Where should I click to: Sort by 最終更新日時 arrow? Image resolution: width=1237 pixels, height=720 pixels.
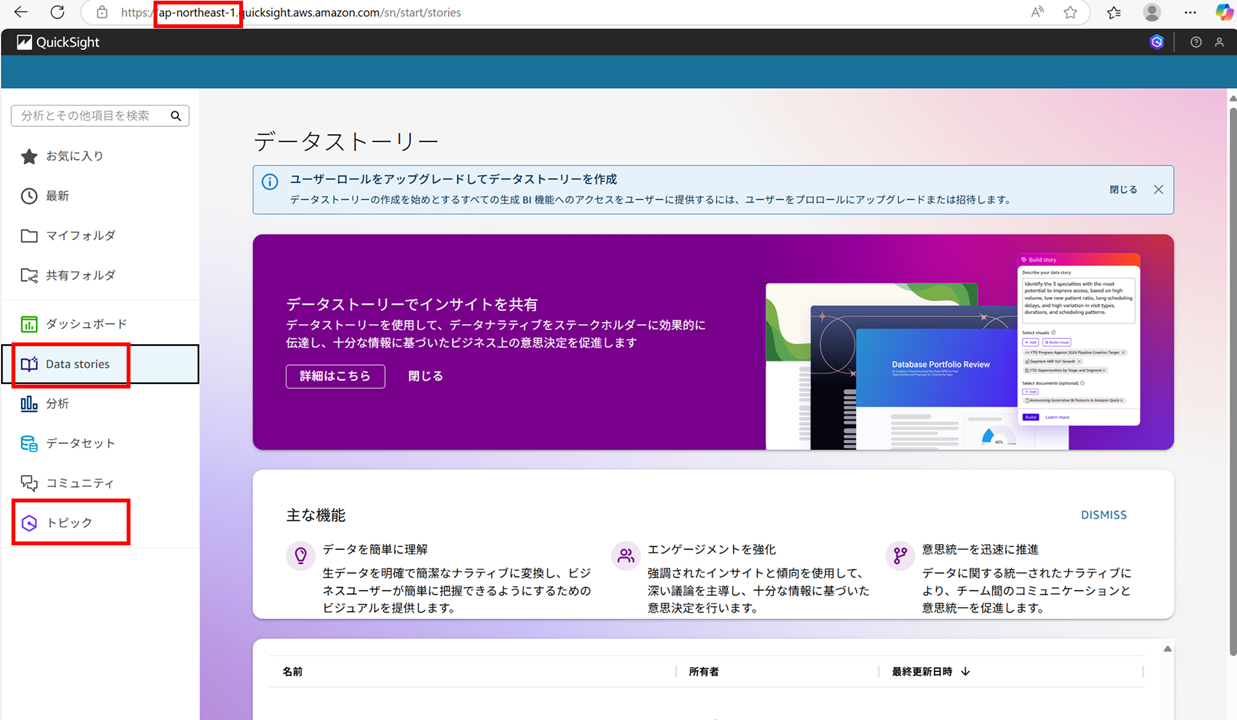tap(965, 672)
